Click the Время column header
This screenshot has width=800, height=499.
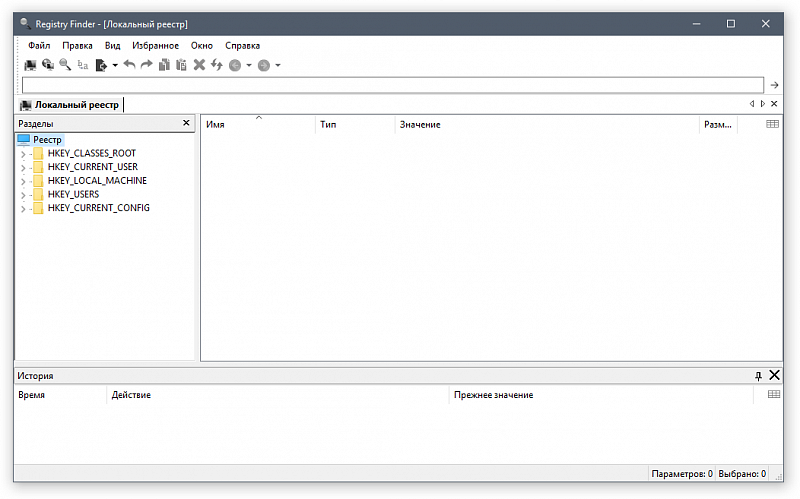60,395
